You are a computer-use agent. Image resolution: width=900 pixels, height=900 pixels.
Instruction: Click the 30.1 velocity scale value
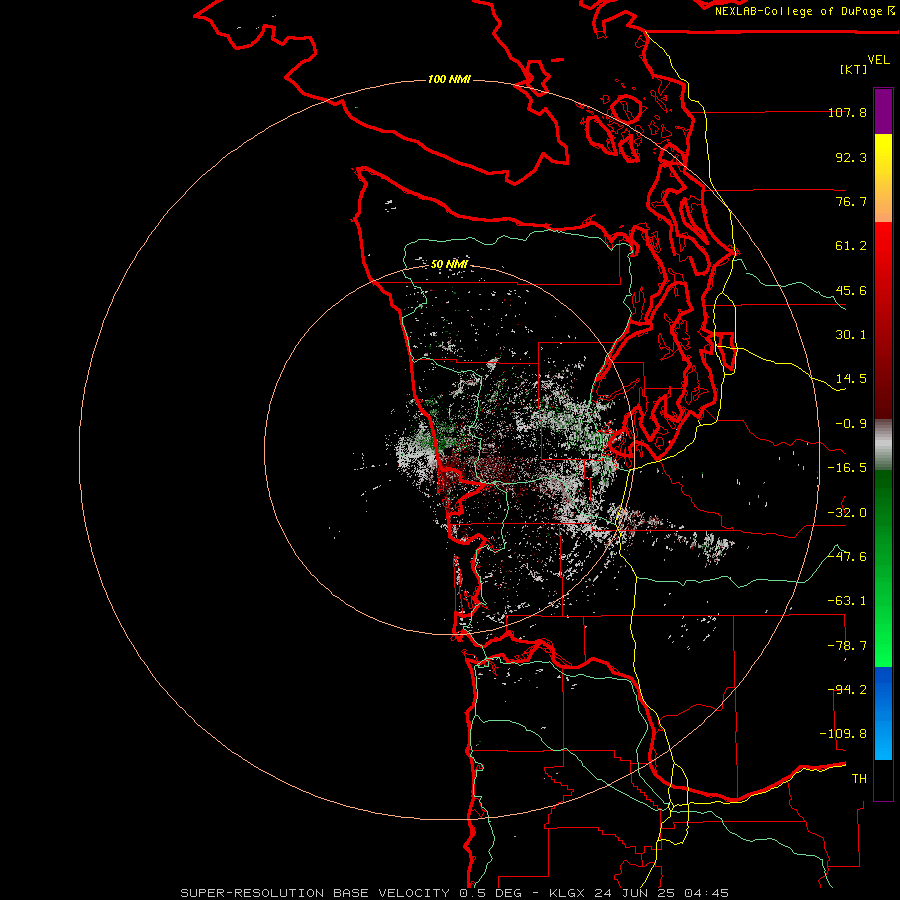pos(851,335)
